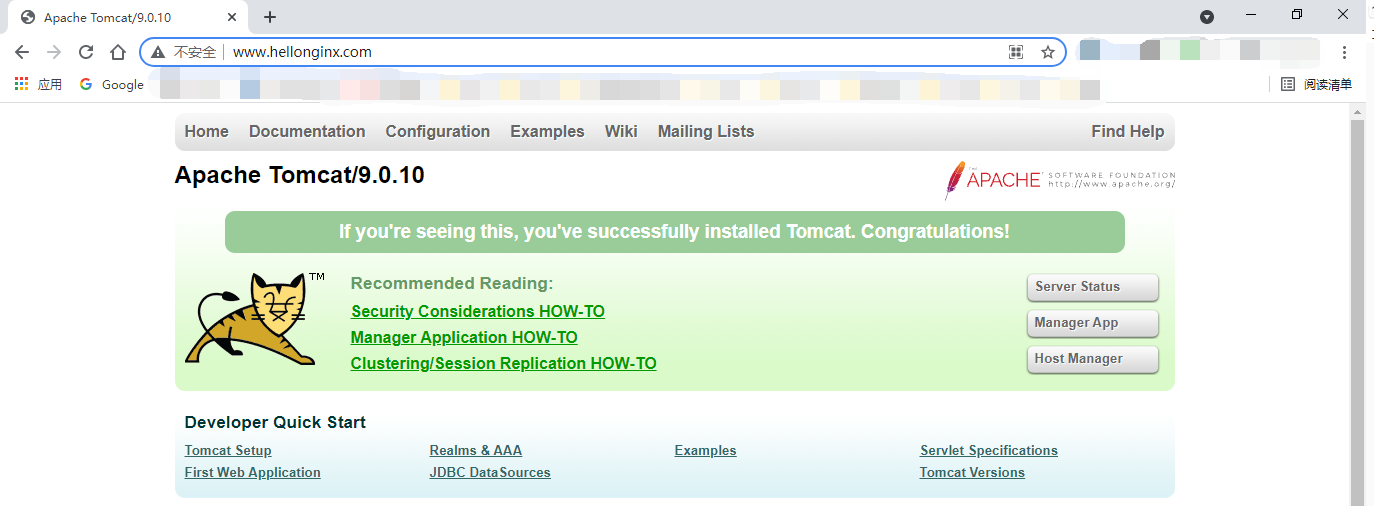The height and width of the screenshot is (506, 1374).
Task: Open the Google bookmark
Action: click(112, 84)
